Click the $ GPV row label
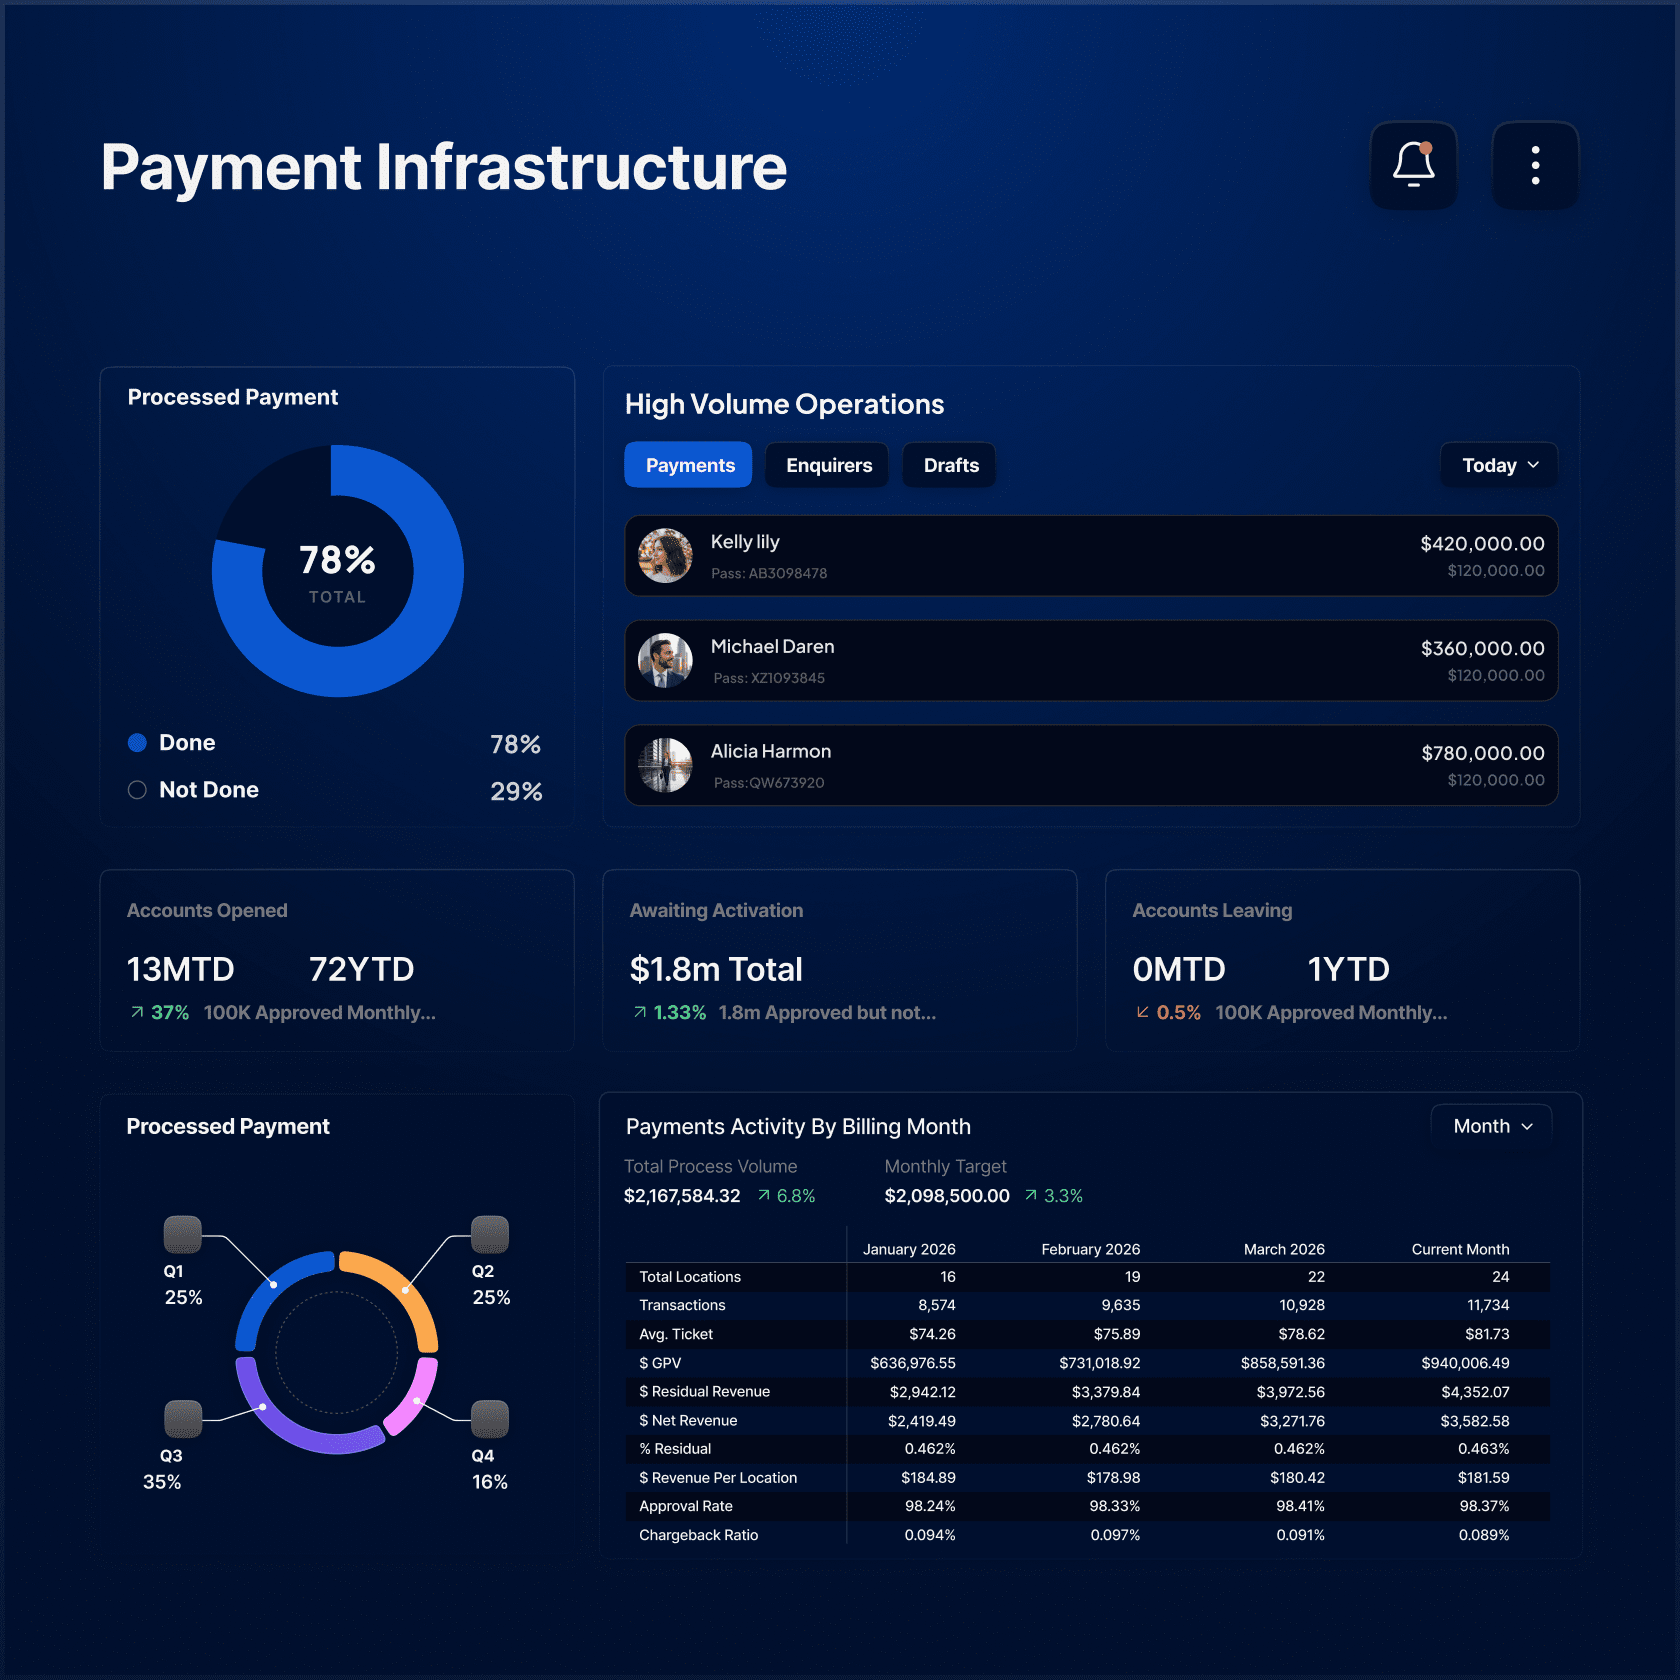1680x1680 pixels. click(x=660, y=1363)
